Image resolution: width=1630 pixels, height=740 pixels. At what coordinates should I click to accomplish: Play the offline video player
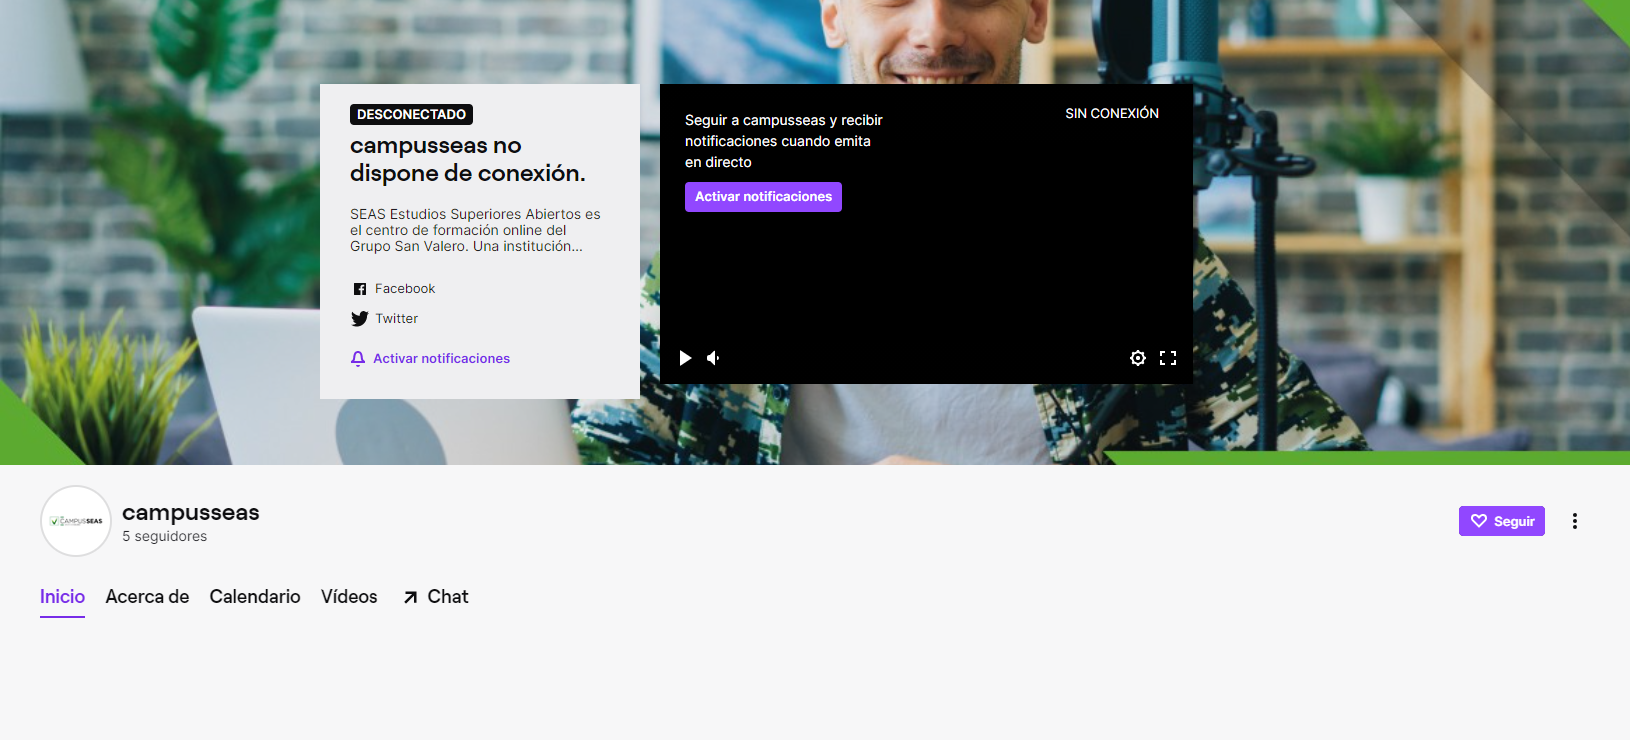[x=685, y=358]
